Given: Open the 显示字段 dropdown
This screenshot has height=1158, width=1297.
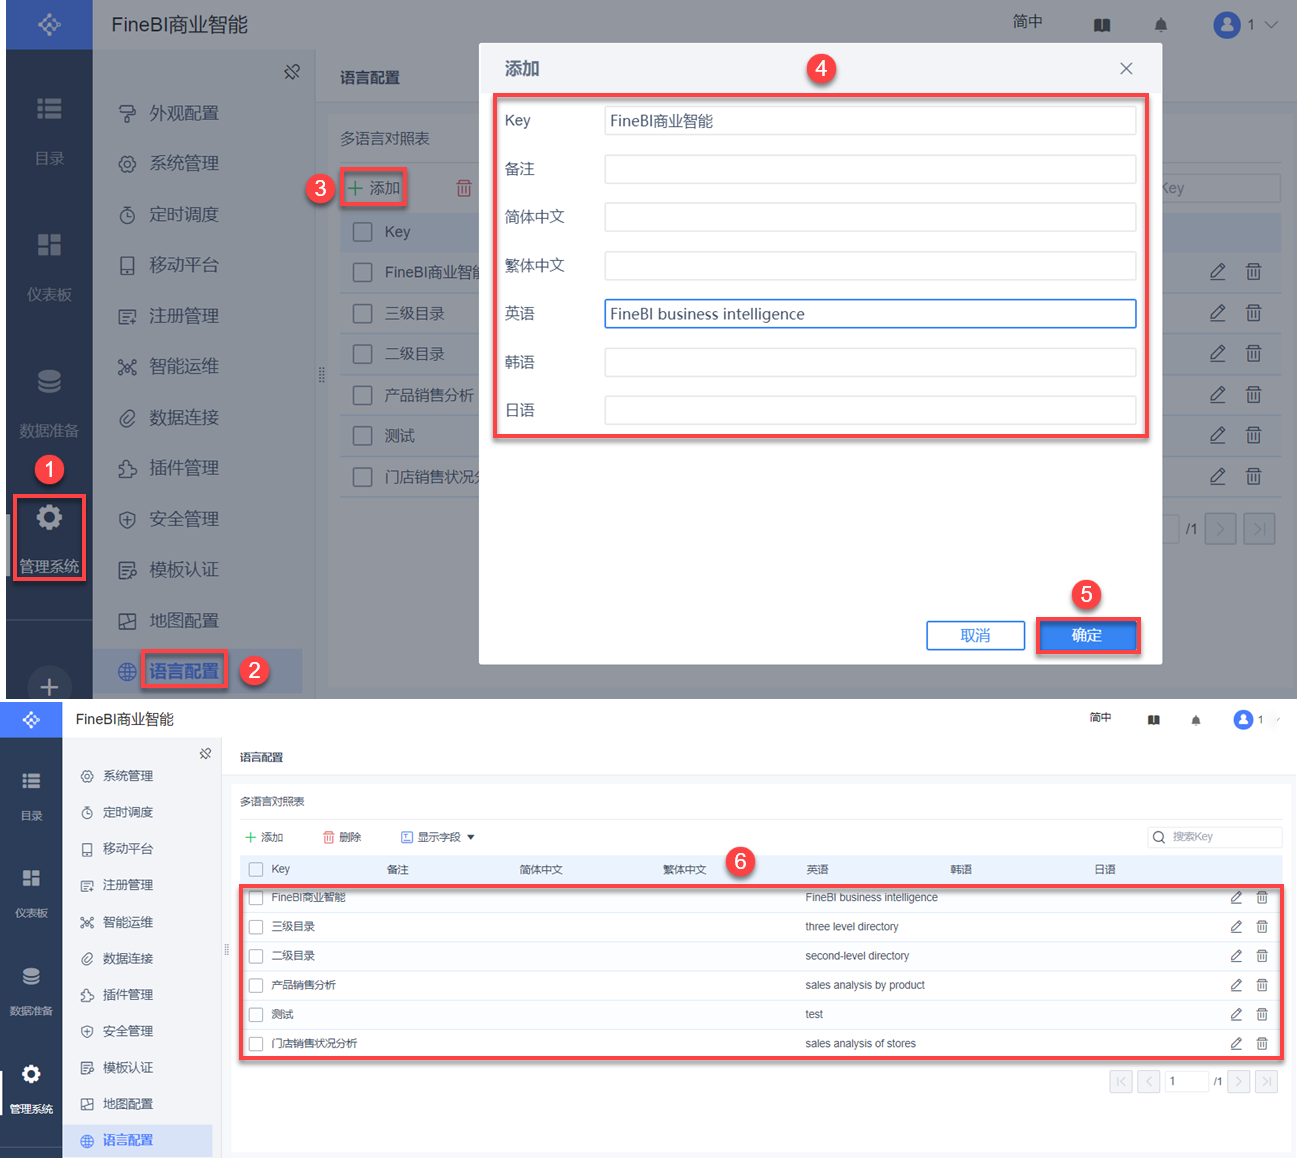Looking at the screenshot, I should pyautogui.click(x=438, y=837).
